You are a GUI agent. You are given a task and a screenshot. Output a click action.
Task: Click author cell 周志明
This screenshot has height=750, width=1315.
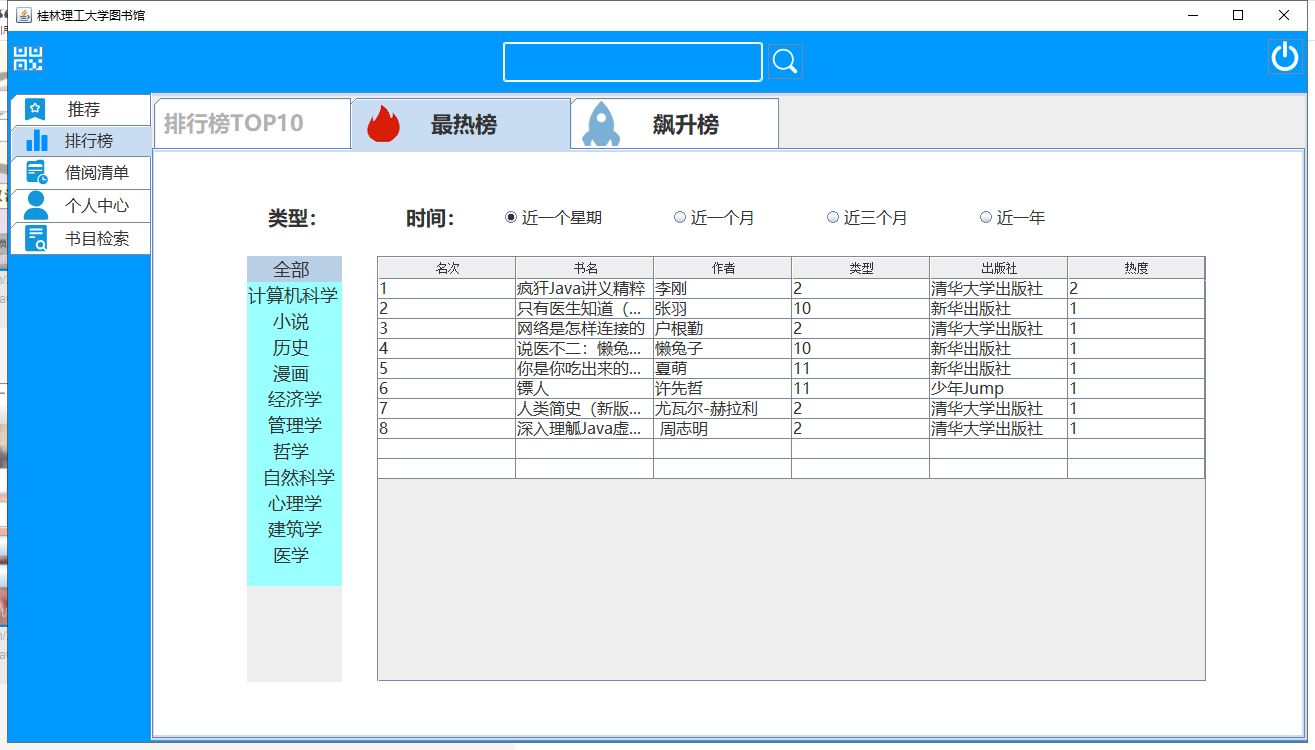(723, 429)
